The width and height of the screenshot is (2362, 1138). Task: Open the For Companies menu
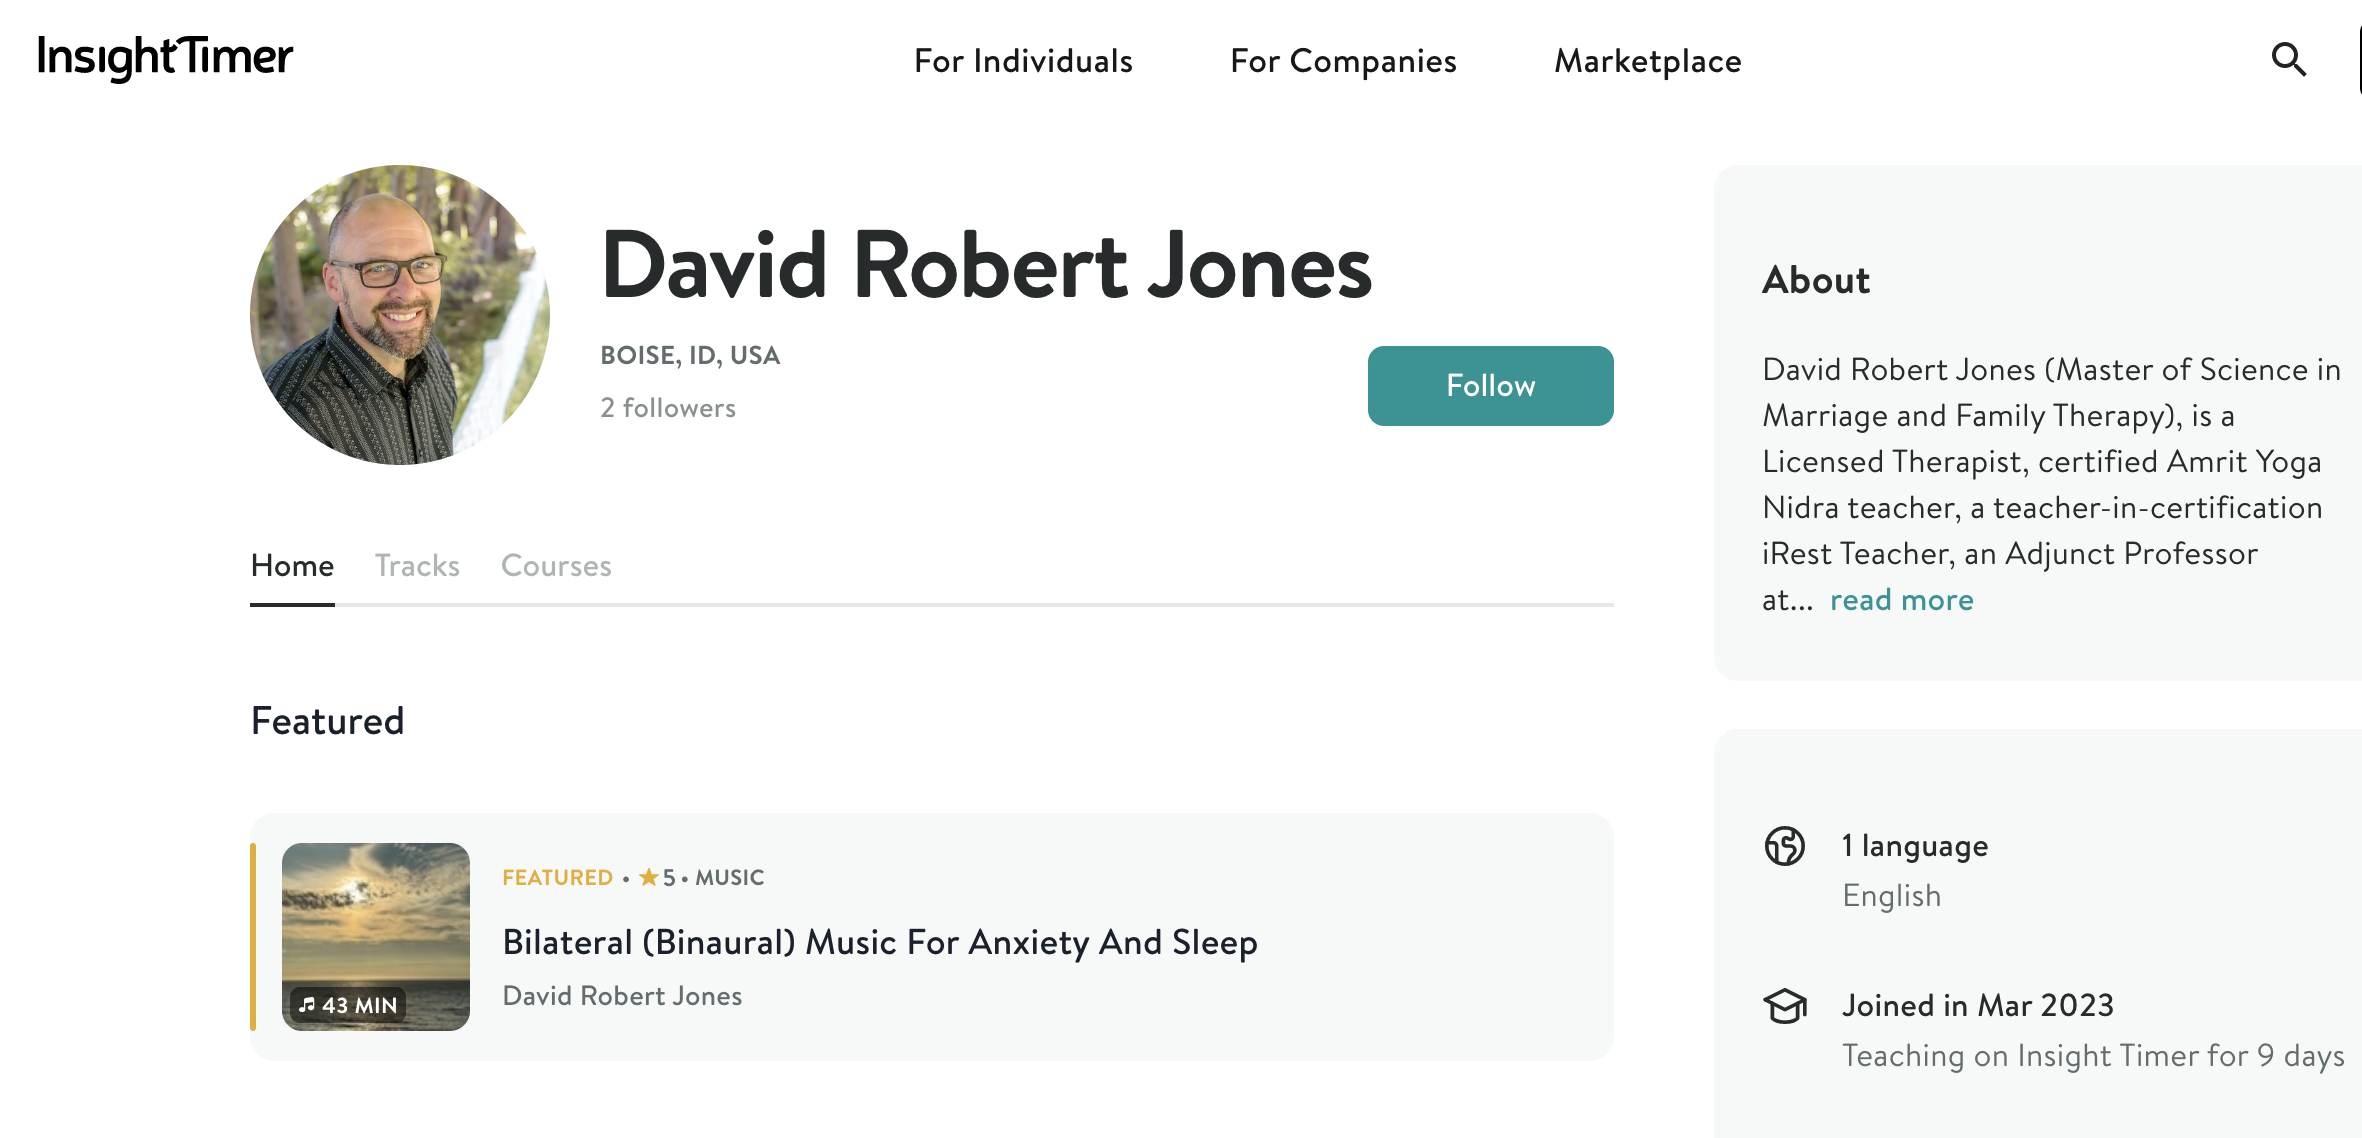pyautogui.click(x=1343, y=61)
